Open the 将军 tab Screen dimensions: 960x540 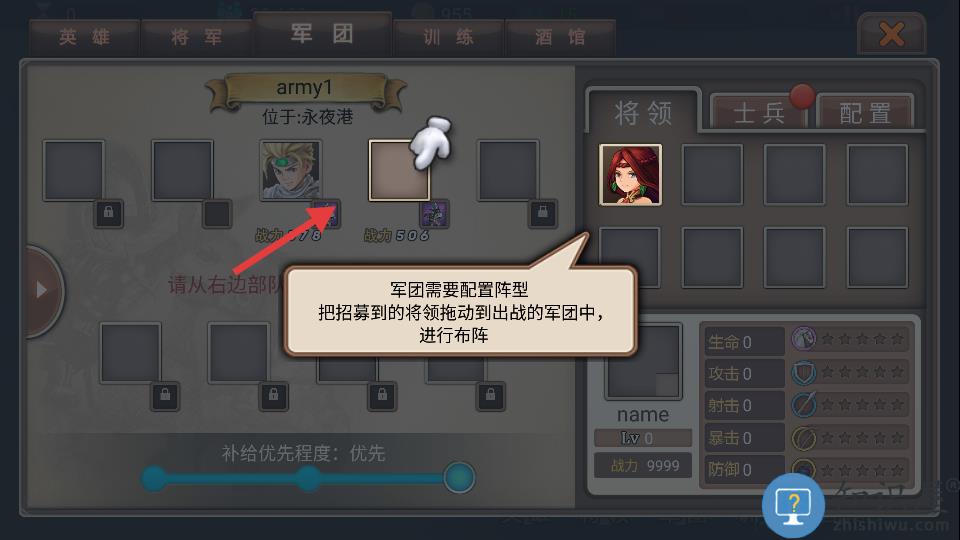click(x=197, y=37)
